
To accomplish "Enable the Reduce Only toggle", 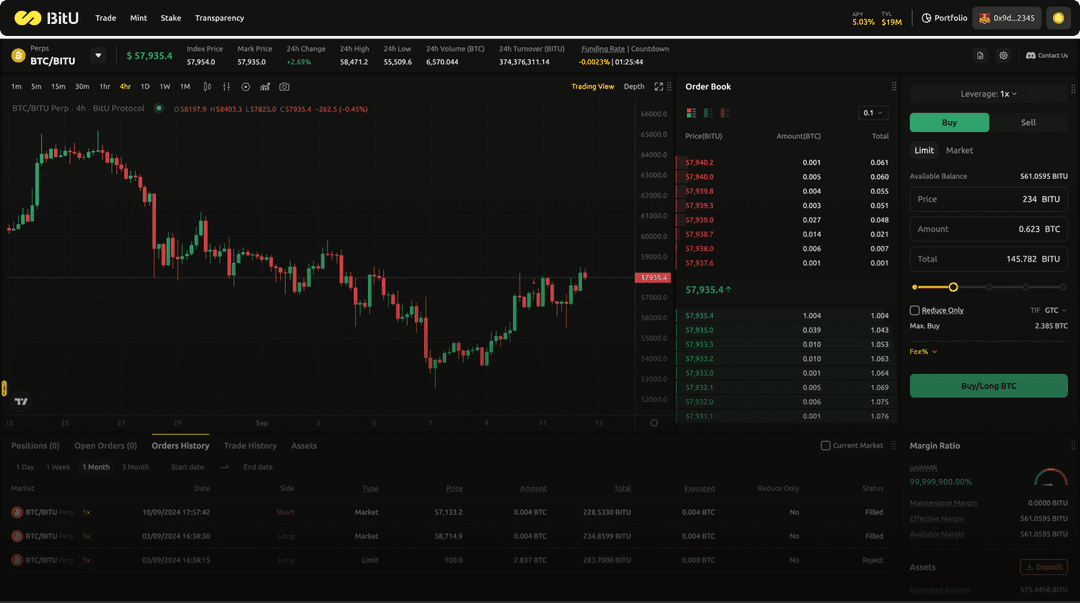I will [x=917, y=310].
